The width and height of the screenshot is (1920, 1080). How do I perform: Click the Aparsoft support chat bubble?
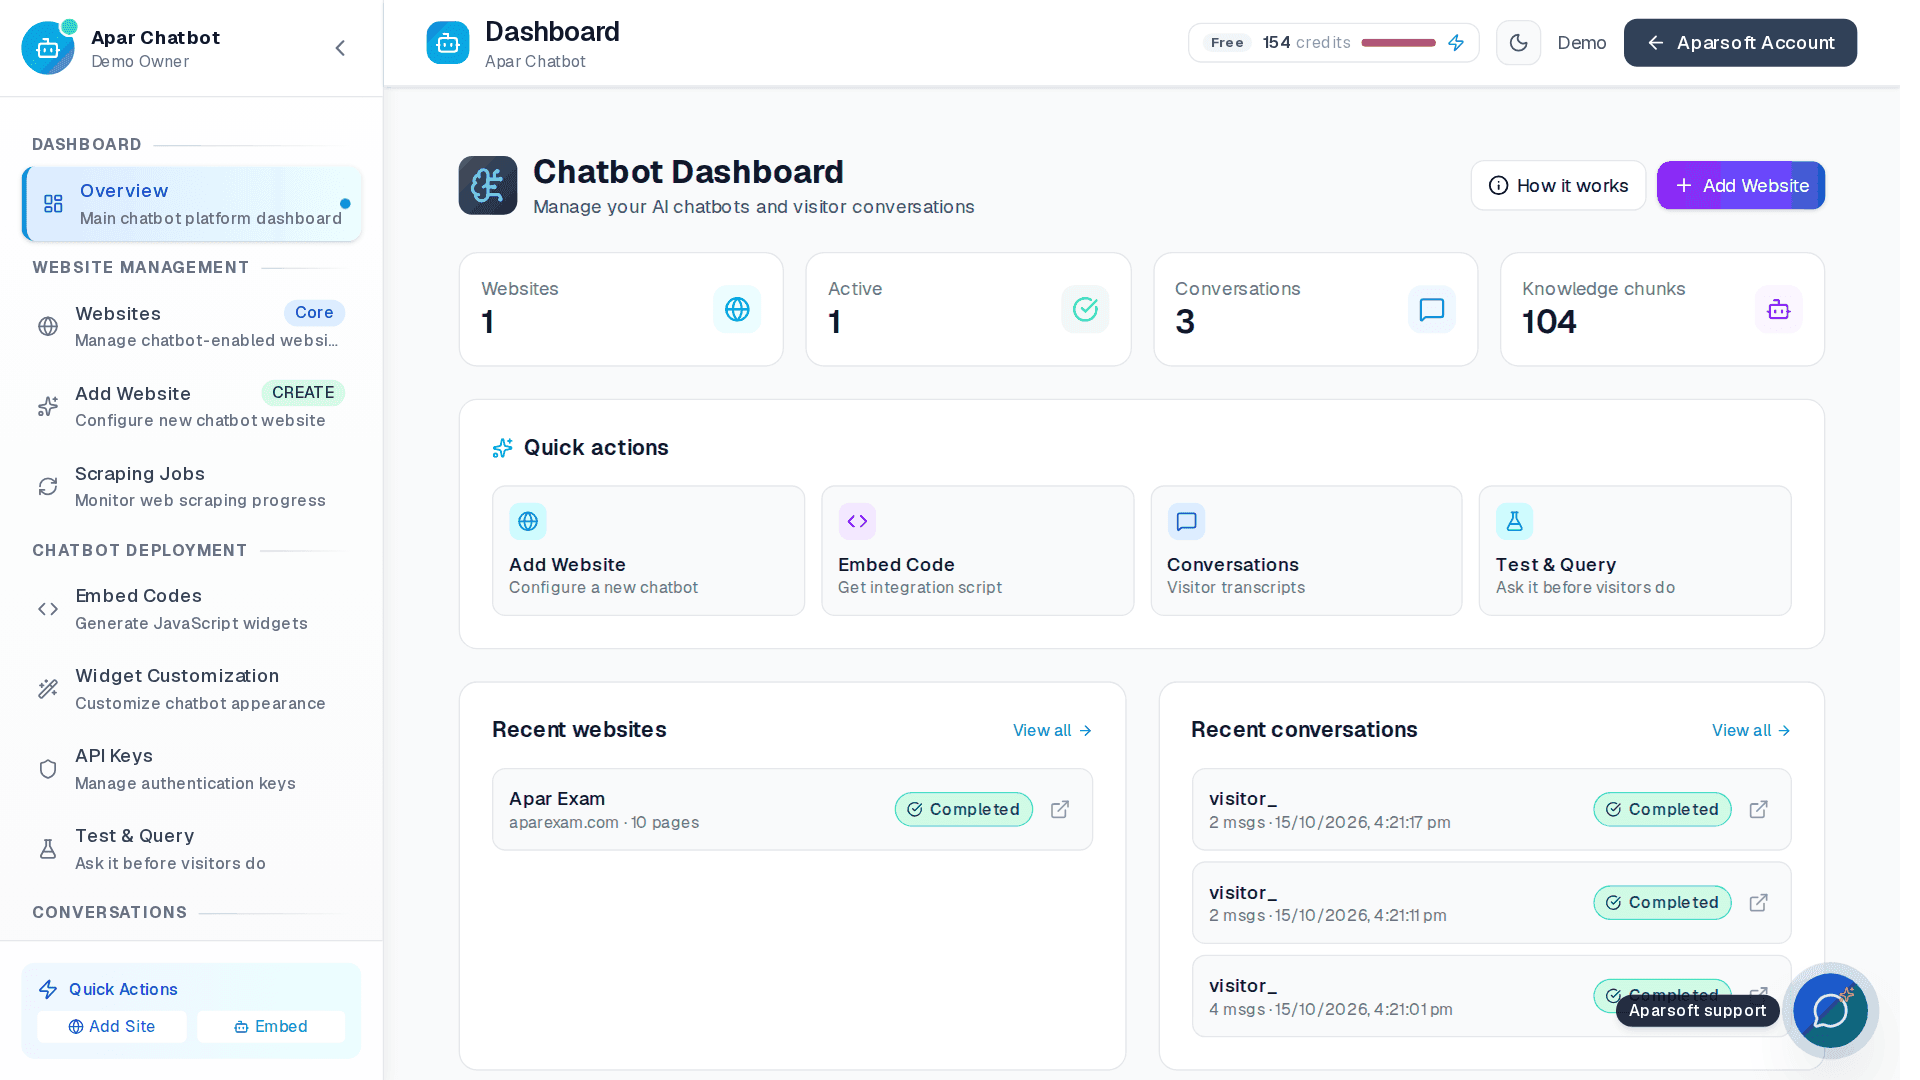click(x=1830, y=1010)
